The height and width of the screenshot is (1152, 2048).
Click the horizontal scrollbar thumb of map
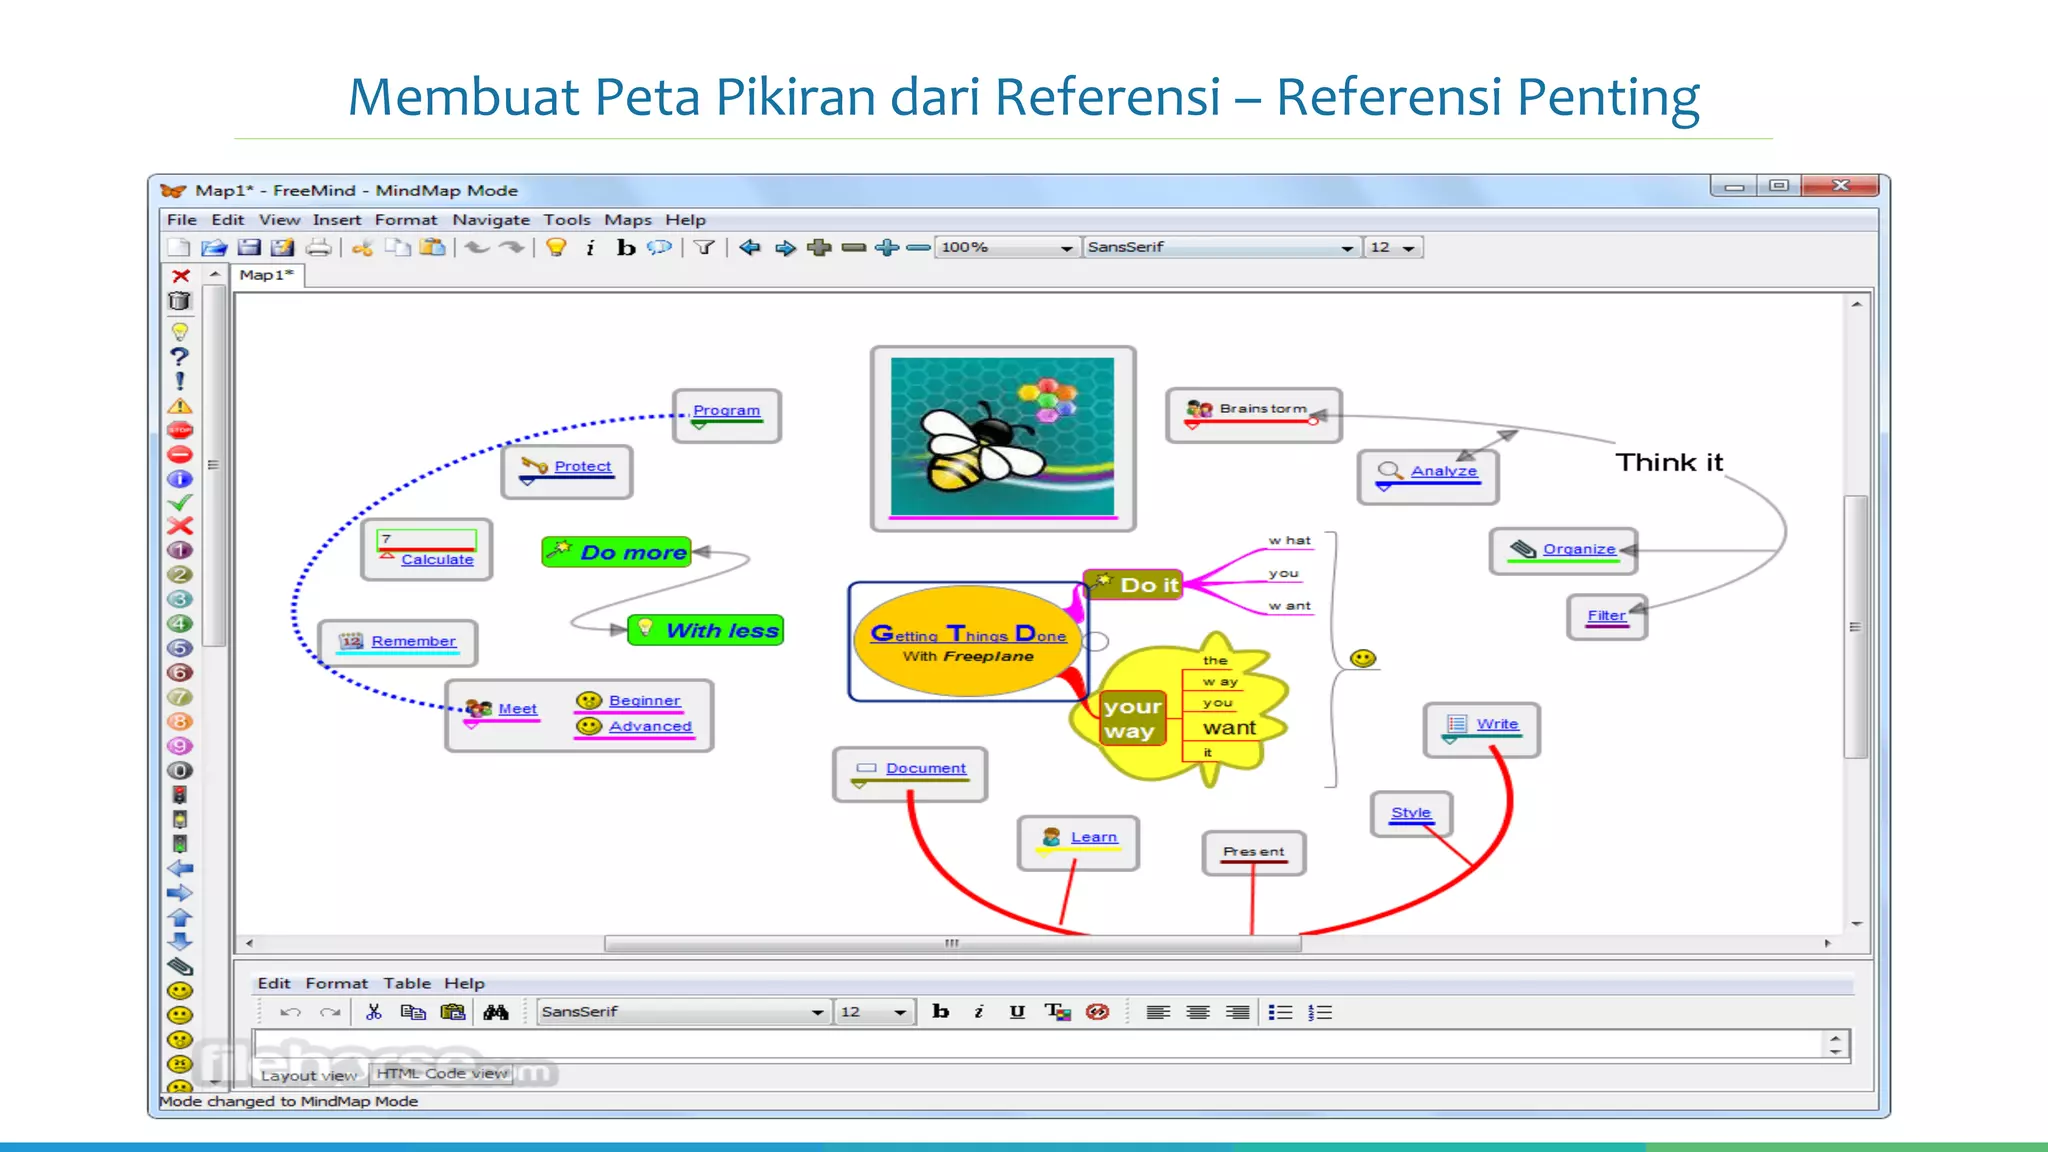coord(951,943)
